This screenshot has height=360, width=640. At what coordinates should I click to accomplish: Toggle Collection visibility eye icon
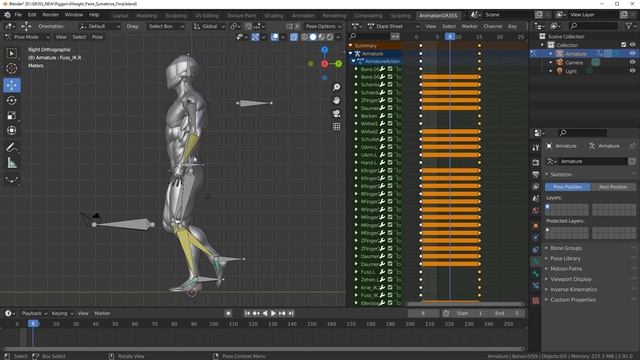632,45
